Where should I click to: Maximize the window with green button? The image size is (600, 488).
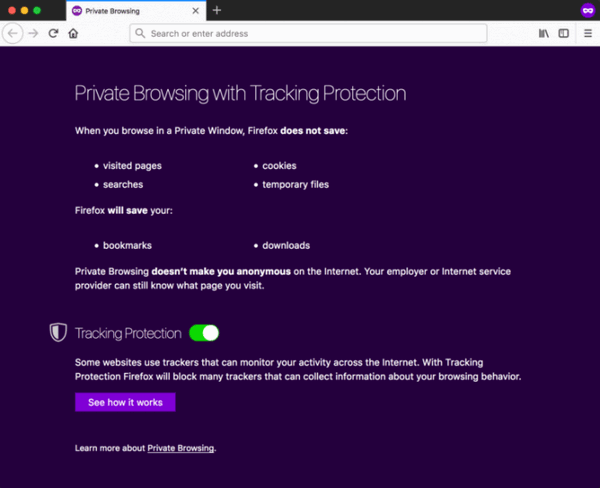(x=37, y=10)
